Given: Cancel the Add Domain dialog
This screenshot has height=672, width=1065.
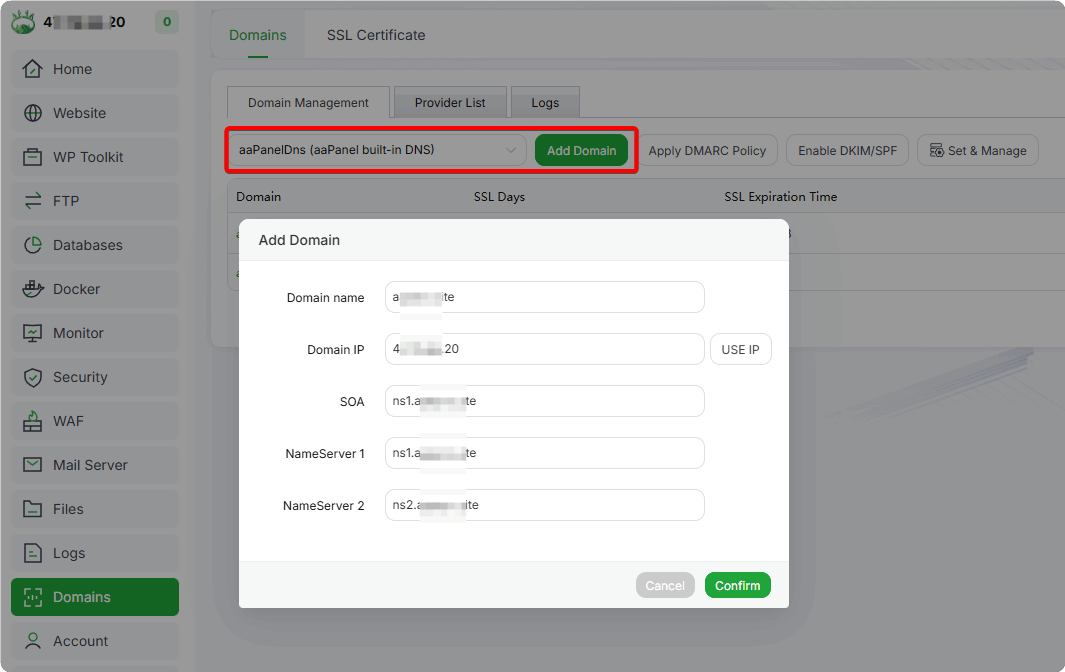Looking at the screenshot, I should [x=665, y=586].
